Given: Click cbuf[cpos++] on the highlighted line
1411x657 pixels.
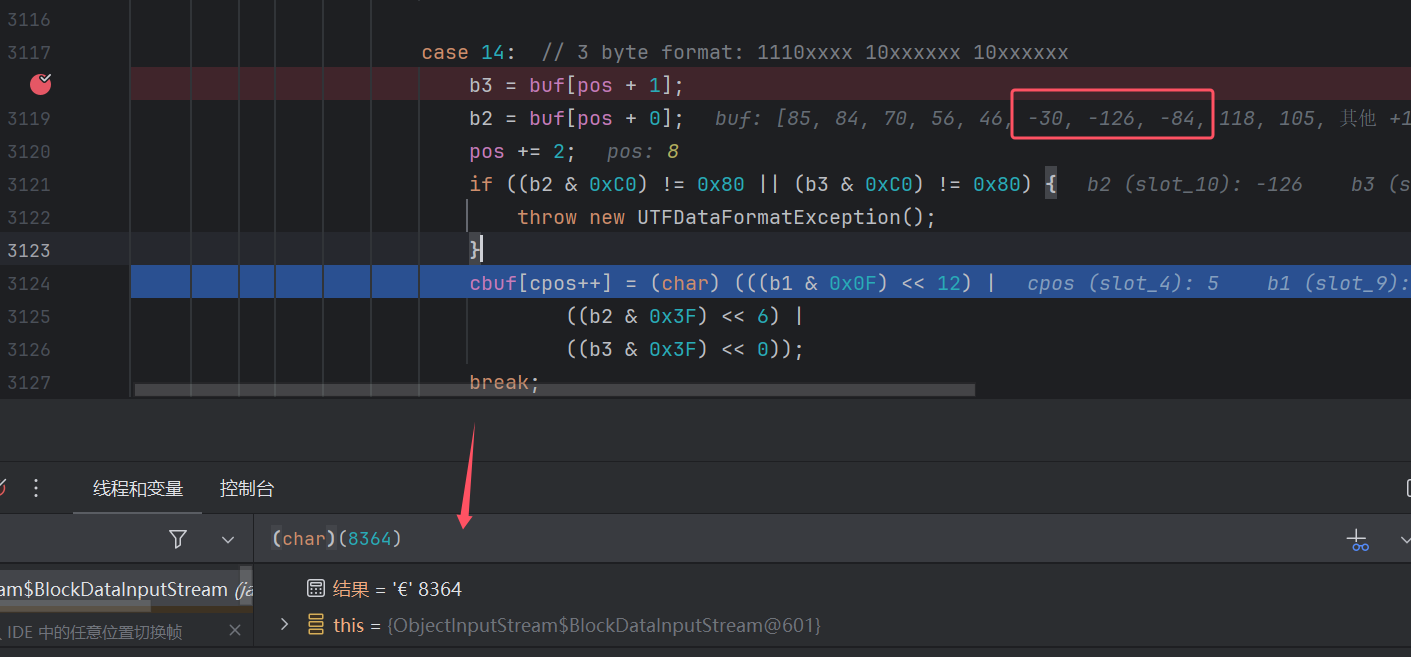Looking at the screenshot, I should pyautogui.click(x=540, y=284).
